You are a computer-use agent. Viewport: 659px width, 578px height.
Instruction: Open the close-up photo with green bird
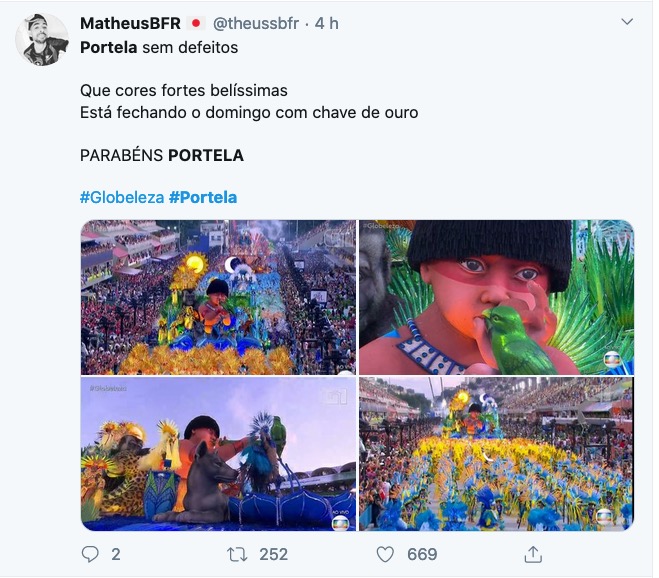(496, 297)
